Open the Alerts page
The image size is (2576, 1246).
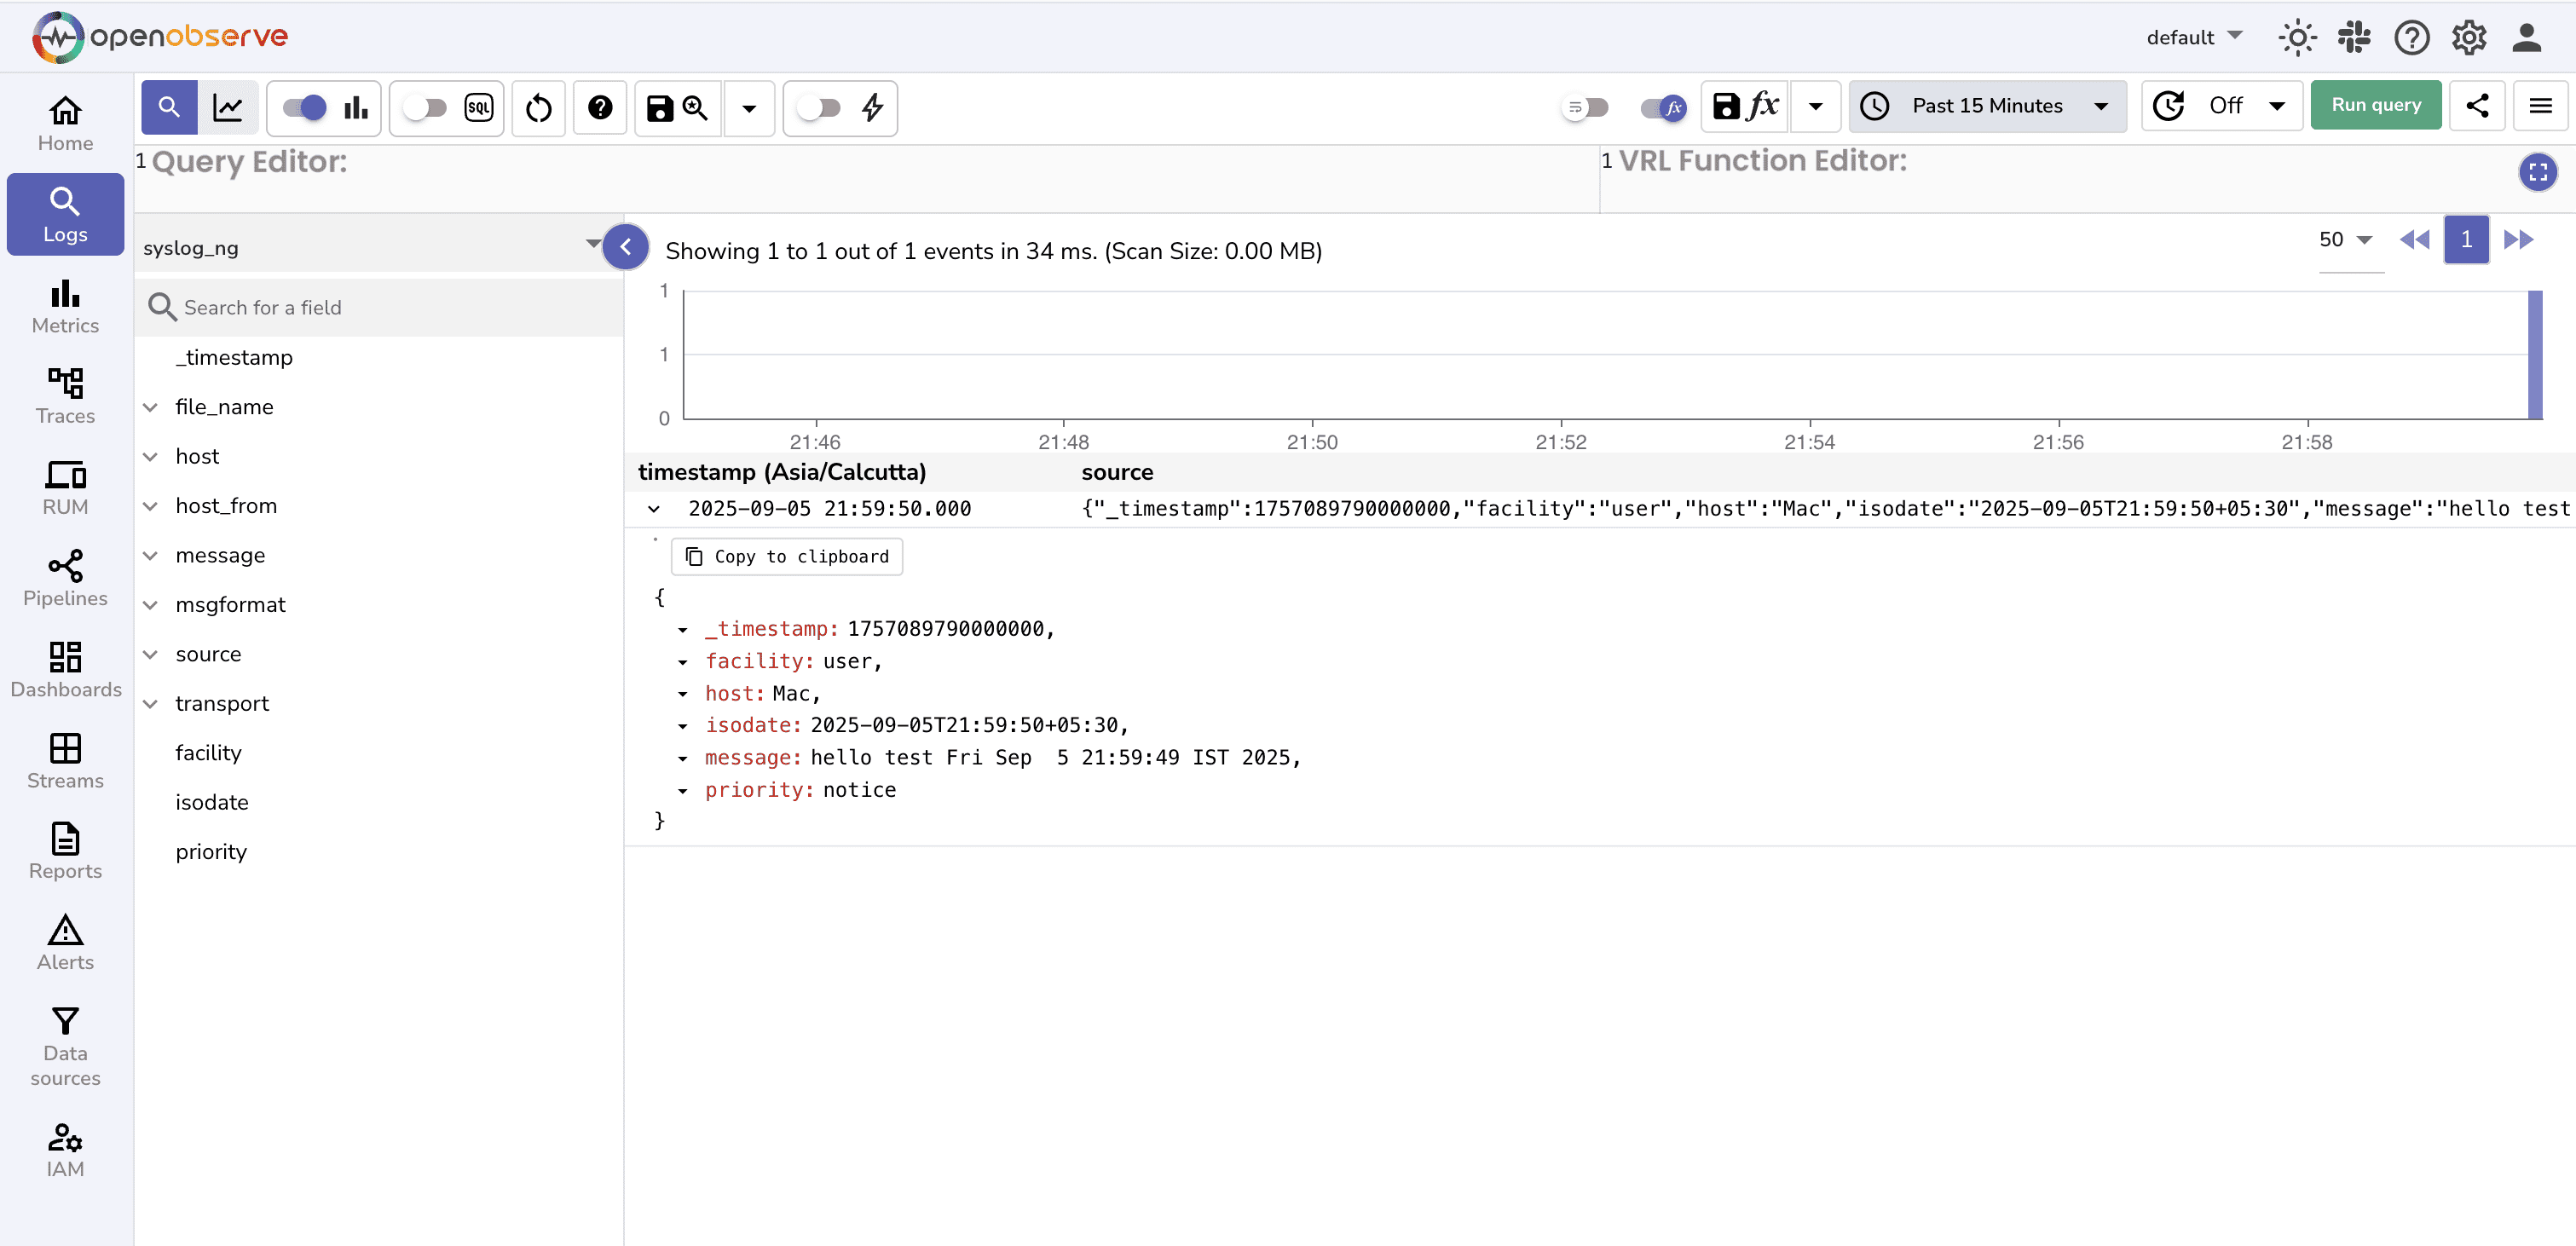(65, 943)
